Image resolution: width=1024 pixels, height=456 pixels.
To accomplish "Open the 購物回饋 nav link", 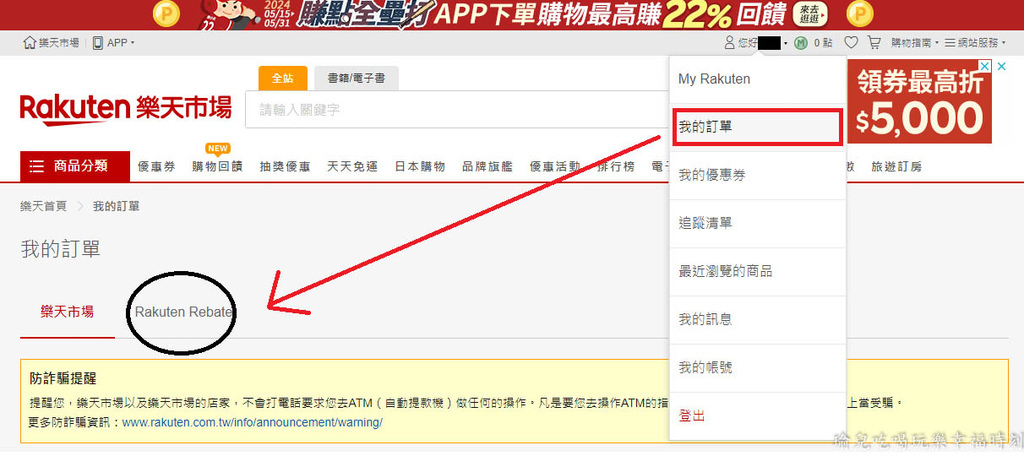I will tap(217, 167).
